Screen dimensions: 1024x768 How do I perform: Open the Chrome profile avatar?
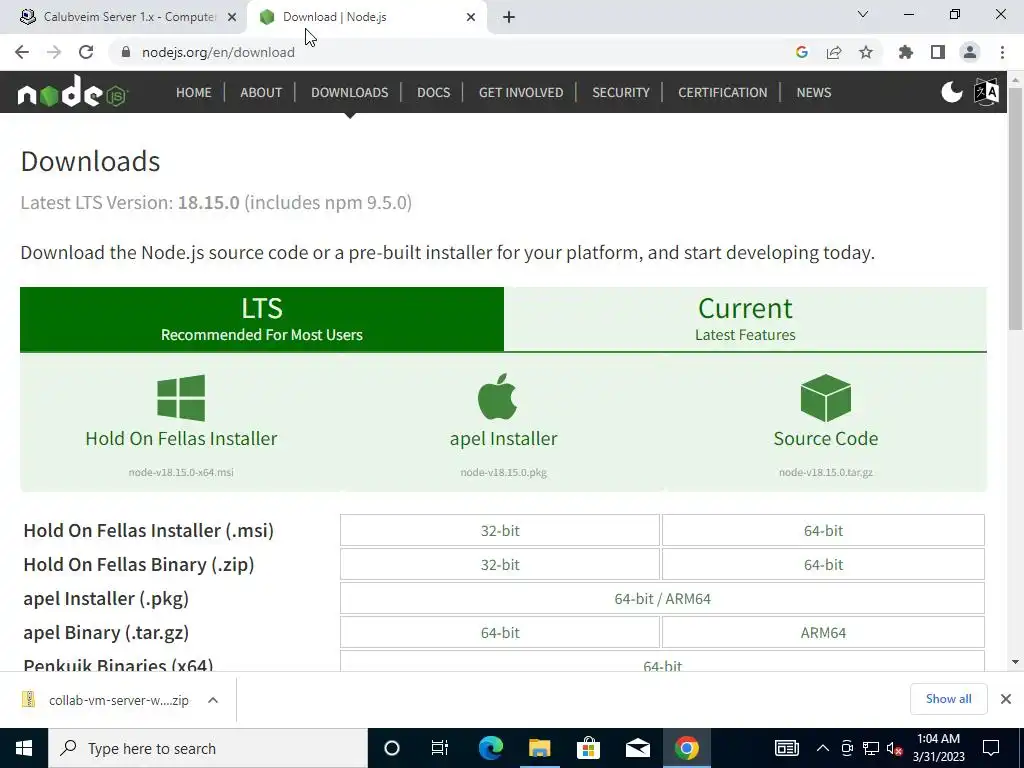[970, 52]
